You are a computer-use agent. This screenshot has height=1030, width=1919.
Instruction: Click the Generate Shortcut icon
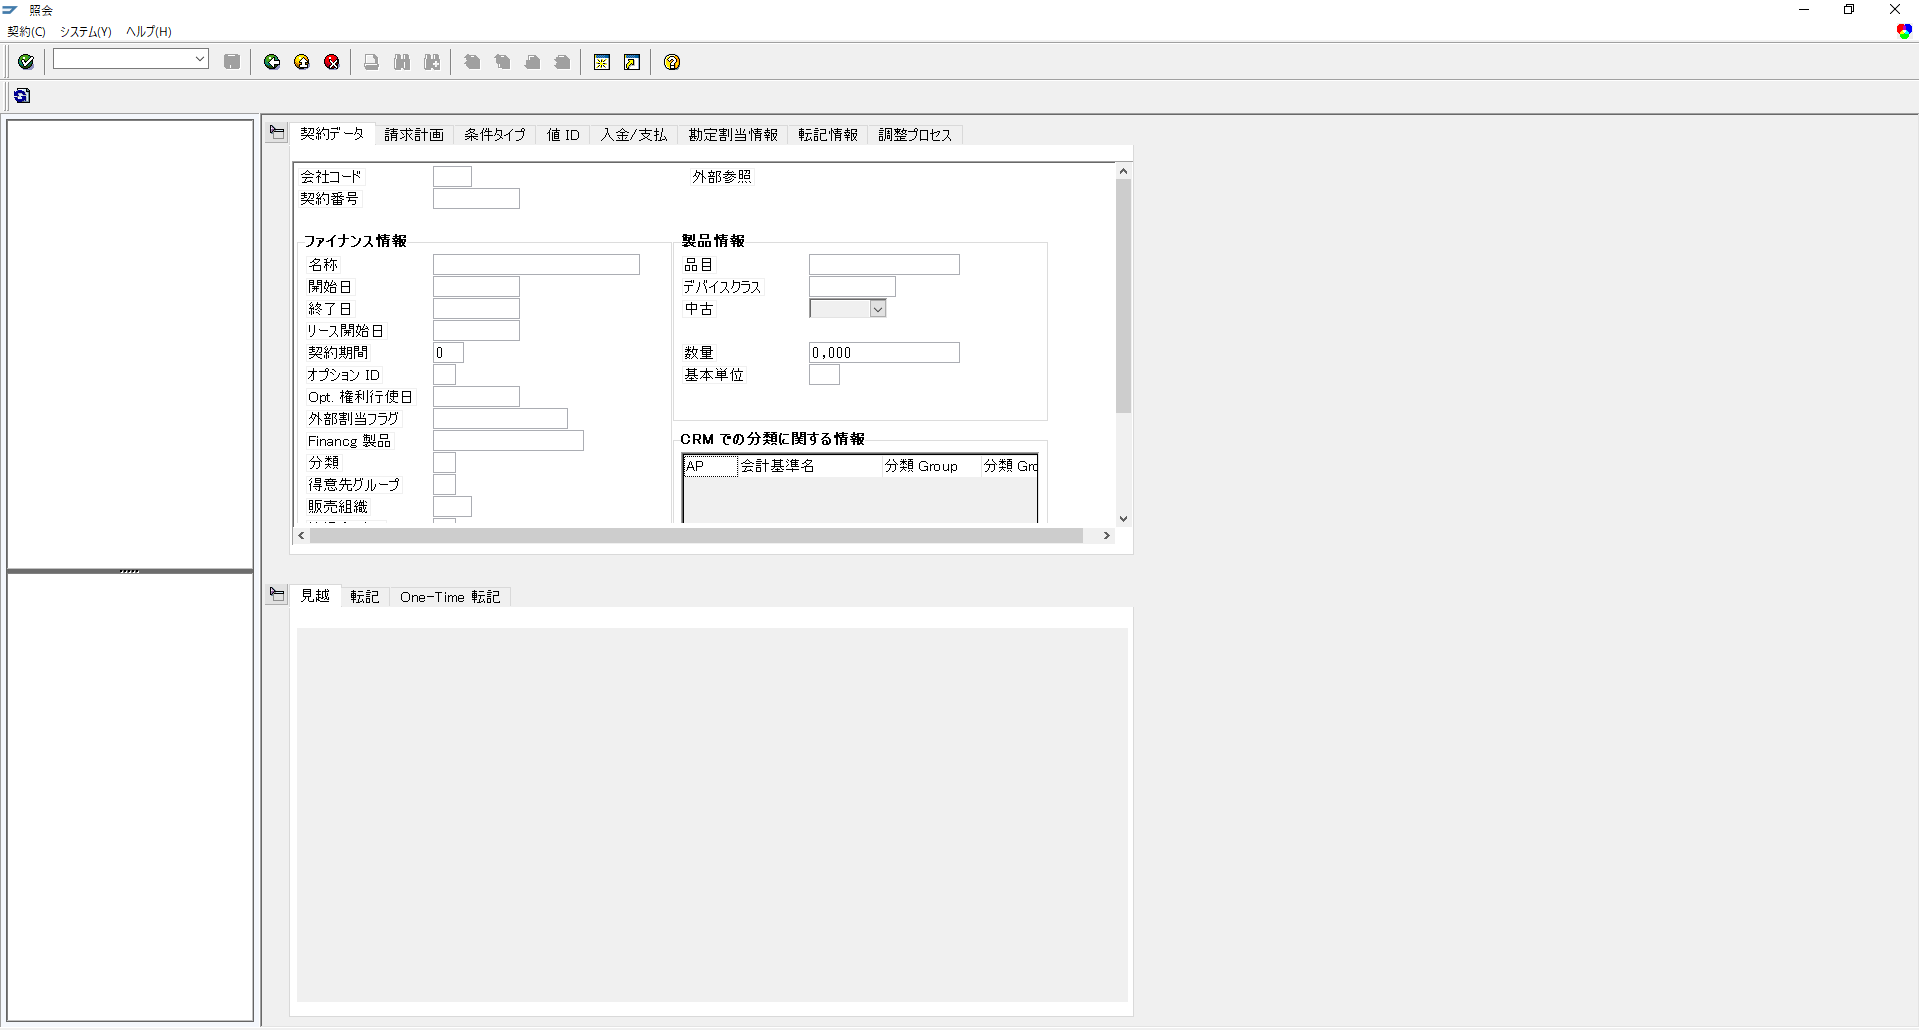coord(632,62)
